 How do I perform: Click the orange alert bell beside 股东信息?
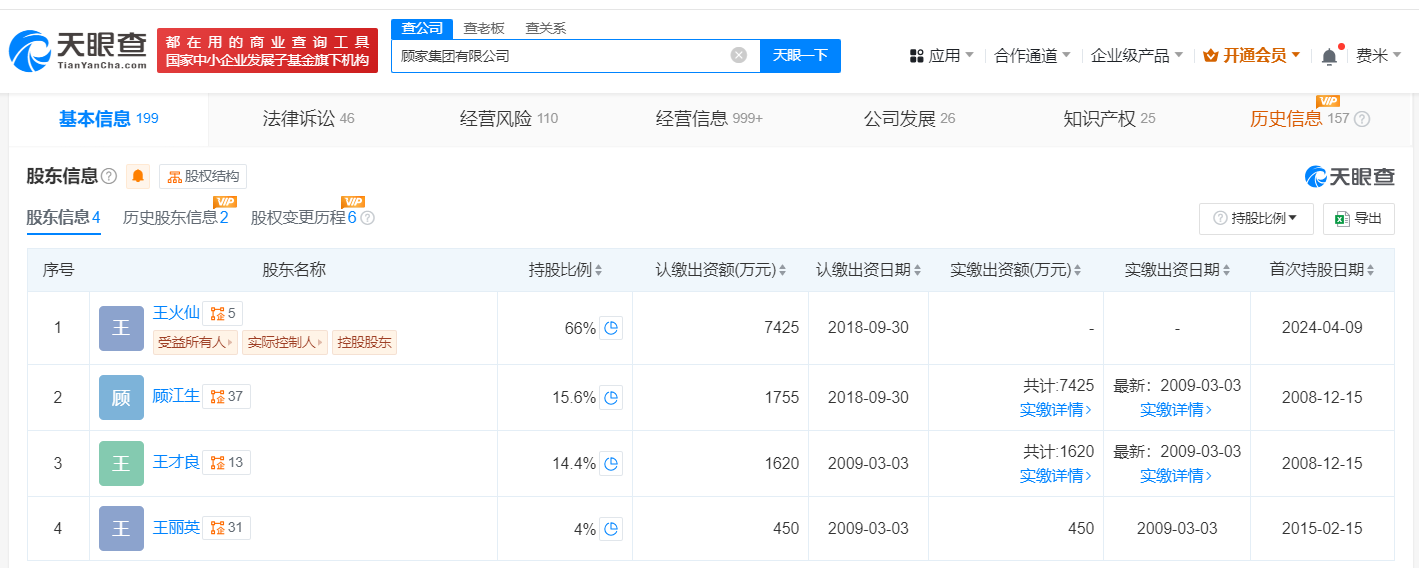(138, 177)
